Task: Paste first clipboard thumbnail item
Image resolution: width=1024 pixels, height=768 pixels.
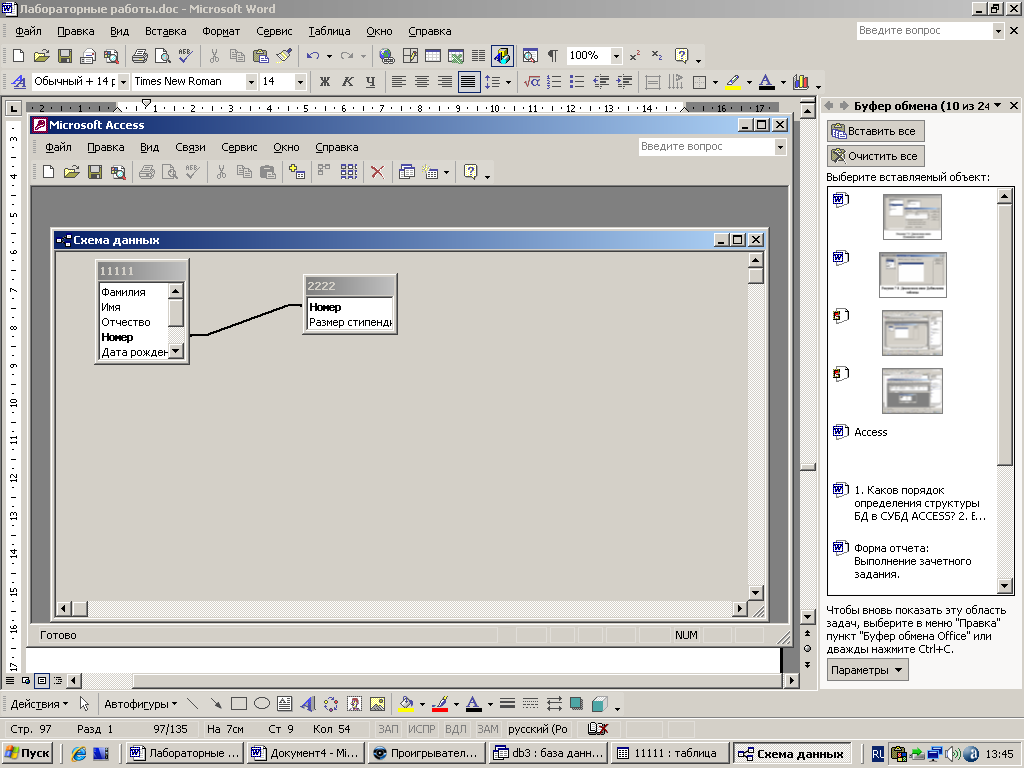Action: tap(912, 217)
